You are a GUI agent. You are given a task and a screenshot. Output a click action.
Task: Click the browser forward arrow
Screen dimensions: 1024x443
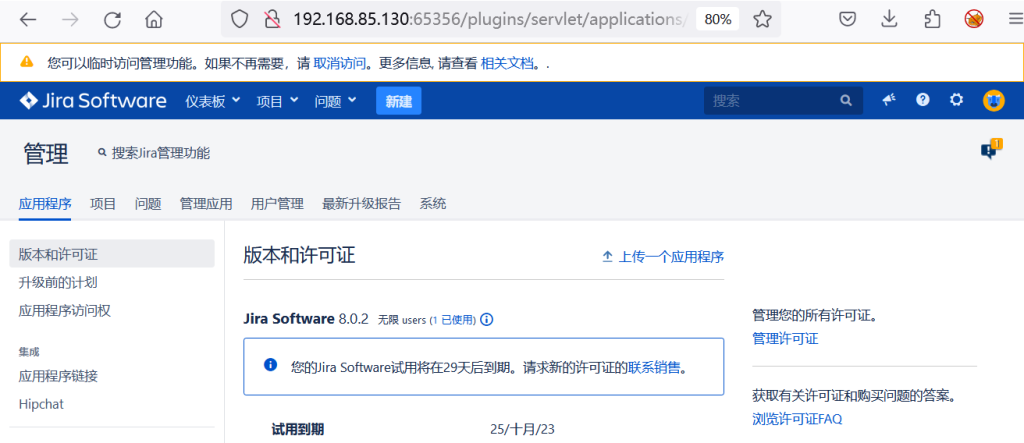click(70, 20)
